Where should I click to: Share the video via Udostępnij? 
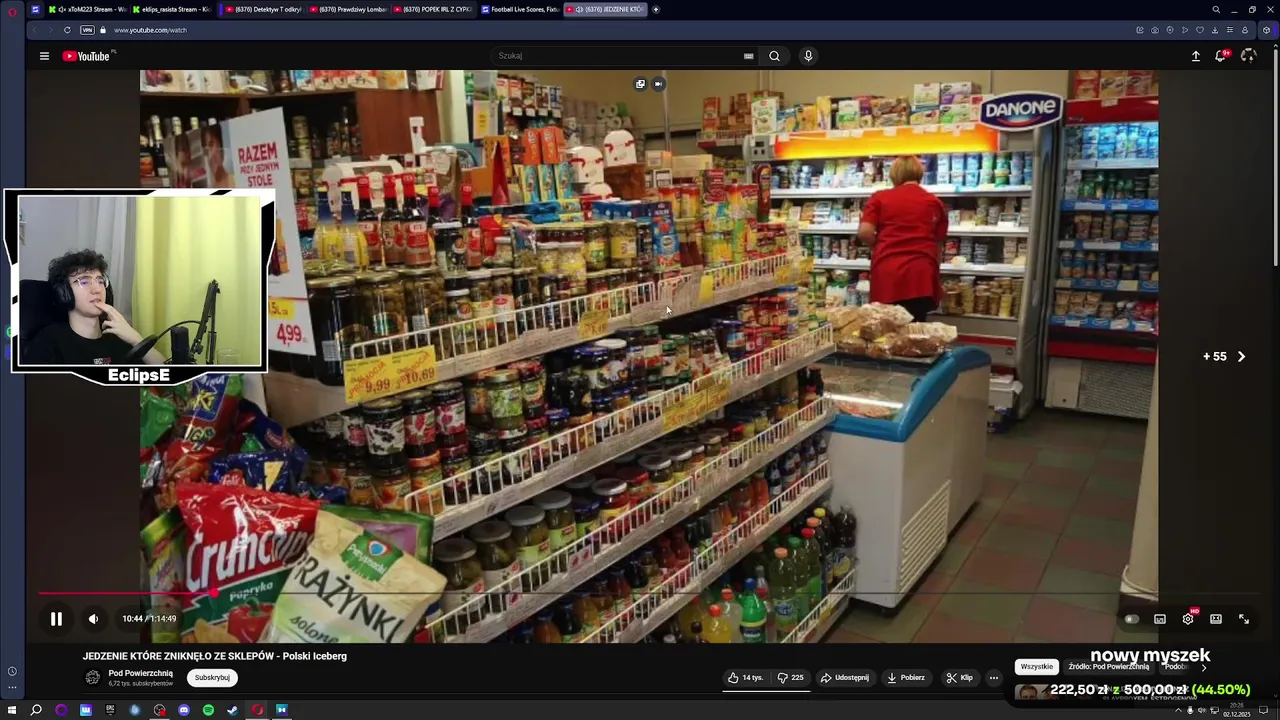point(845,677)
